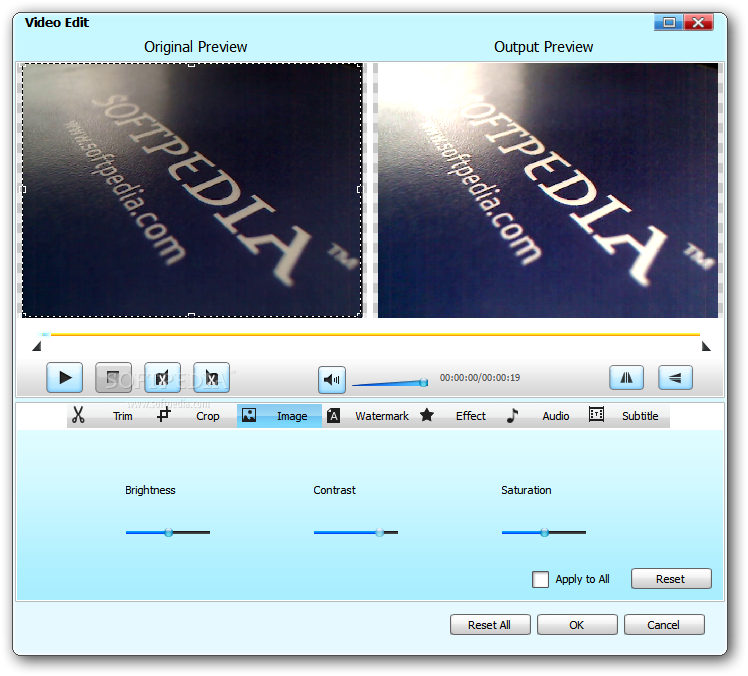Image resolution: width=748 pixels, height=676 pixels.
Task: Click the crop handle on top edge
Action: [x=191, y=65]
